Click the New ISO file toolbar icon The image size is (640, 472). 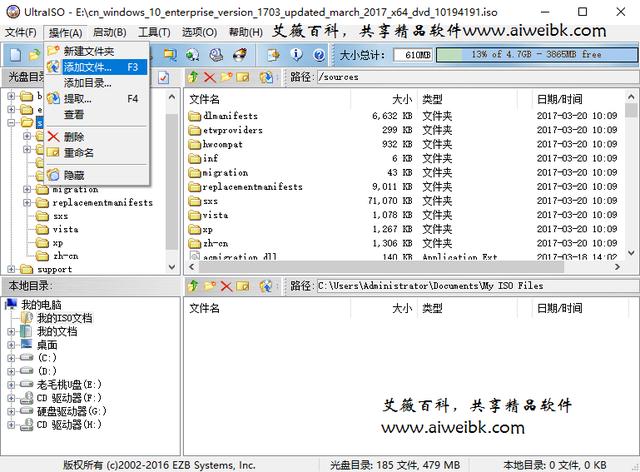(15, 55)
